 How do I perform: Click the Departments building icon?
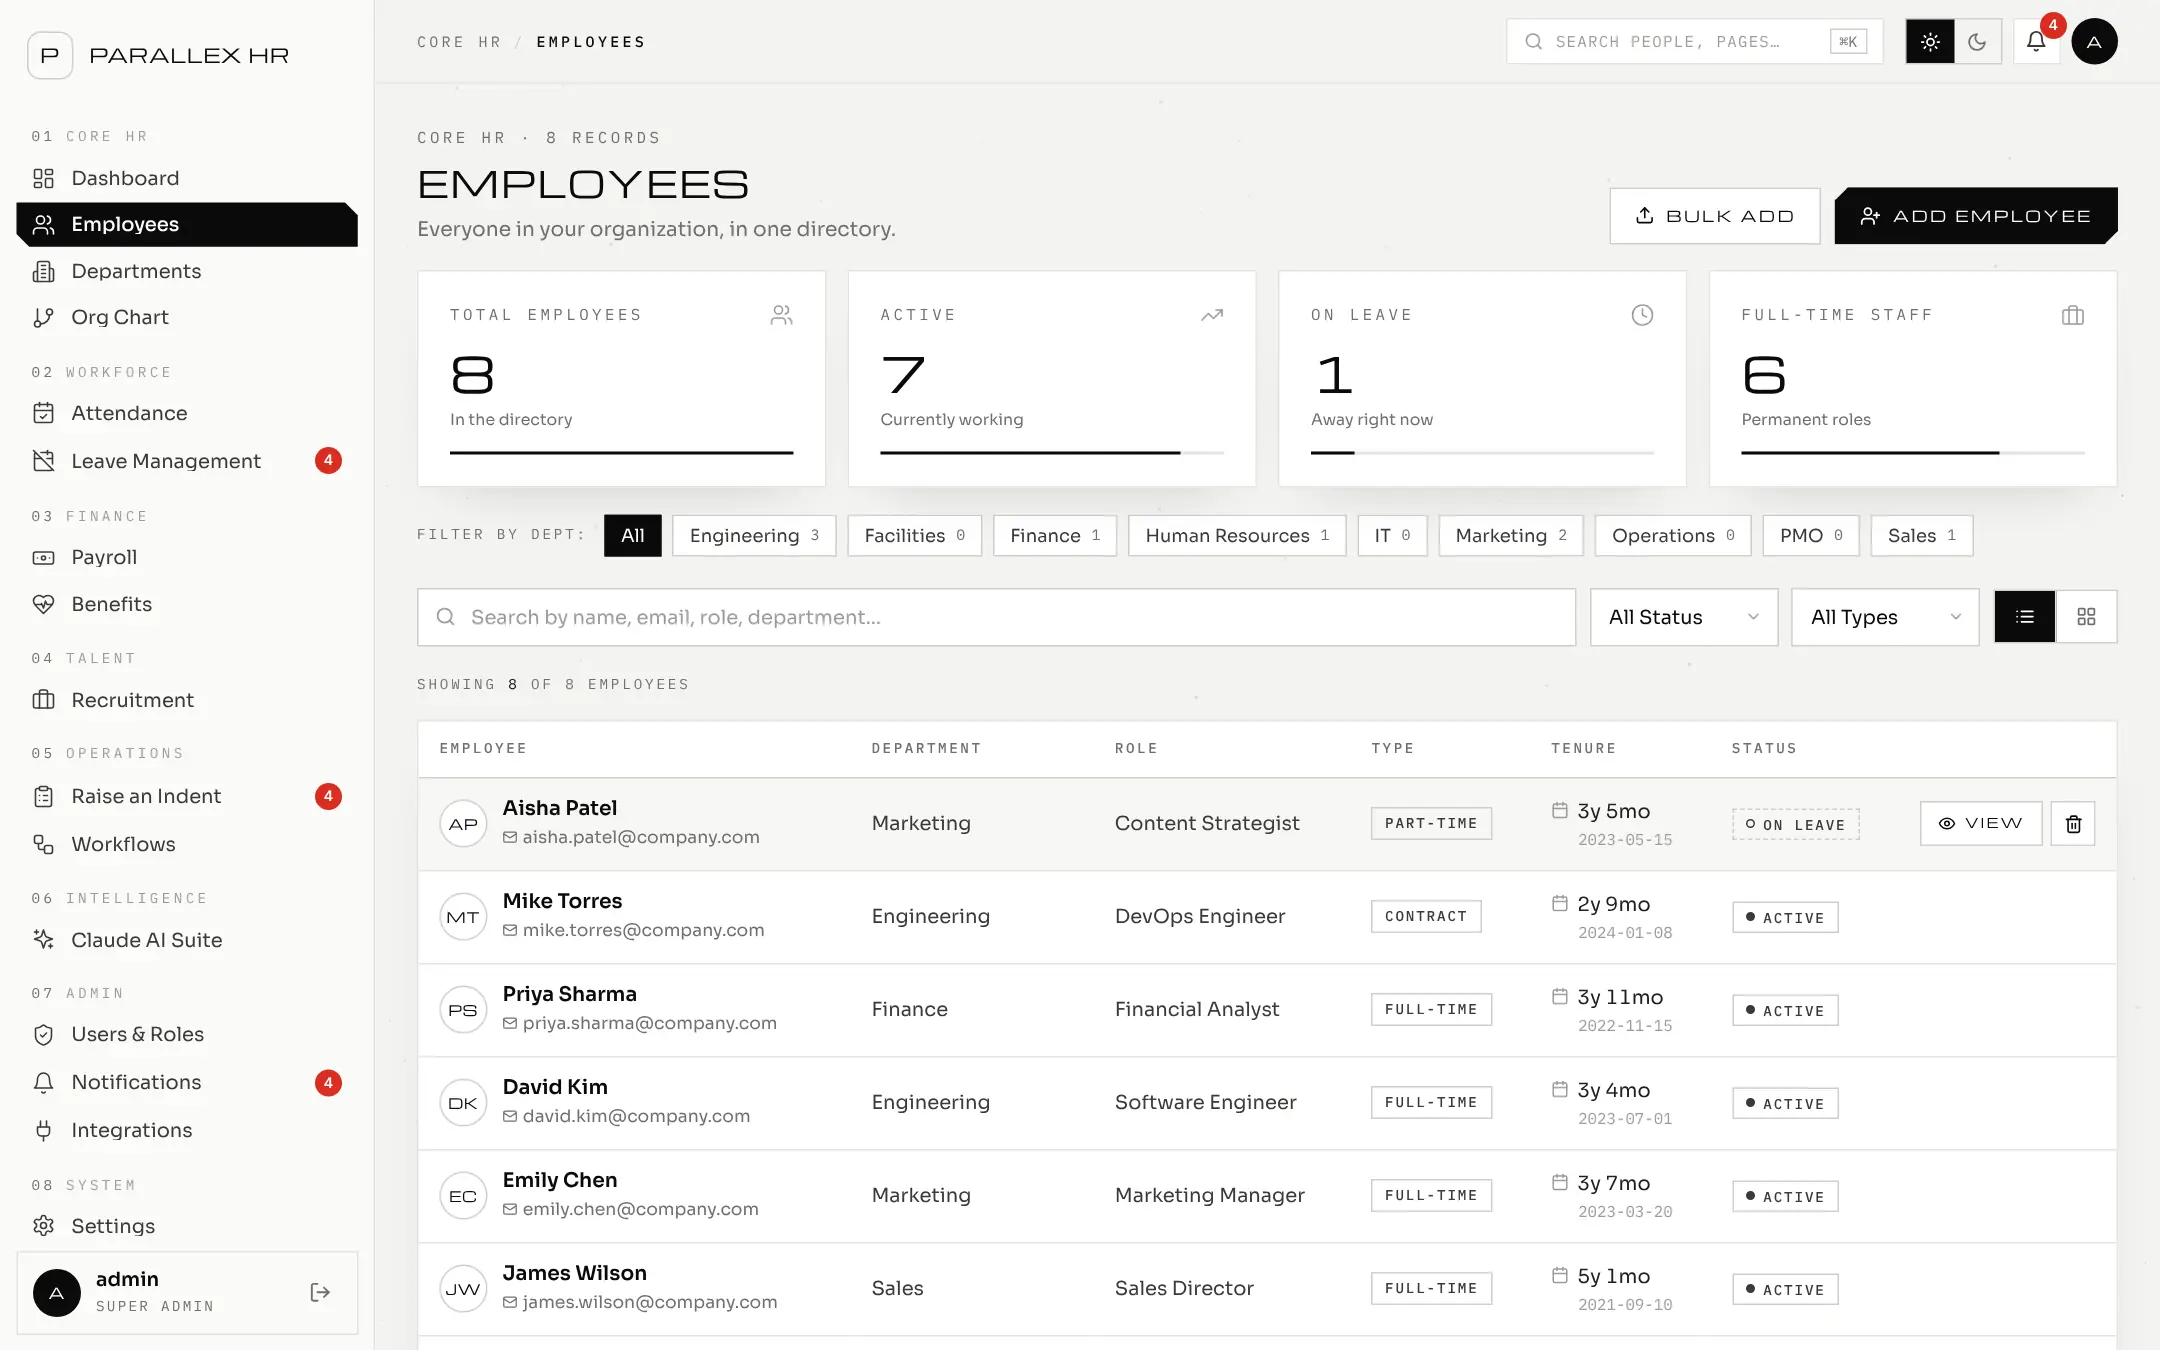pos(43,271)
